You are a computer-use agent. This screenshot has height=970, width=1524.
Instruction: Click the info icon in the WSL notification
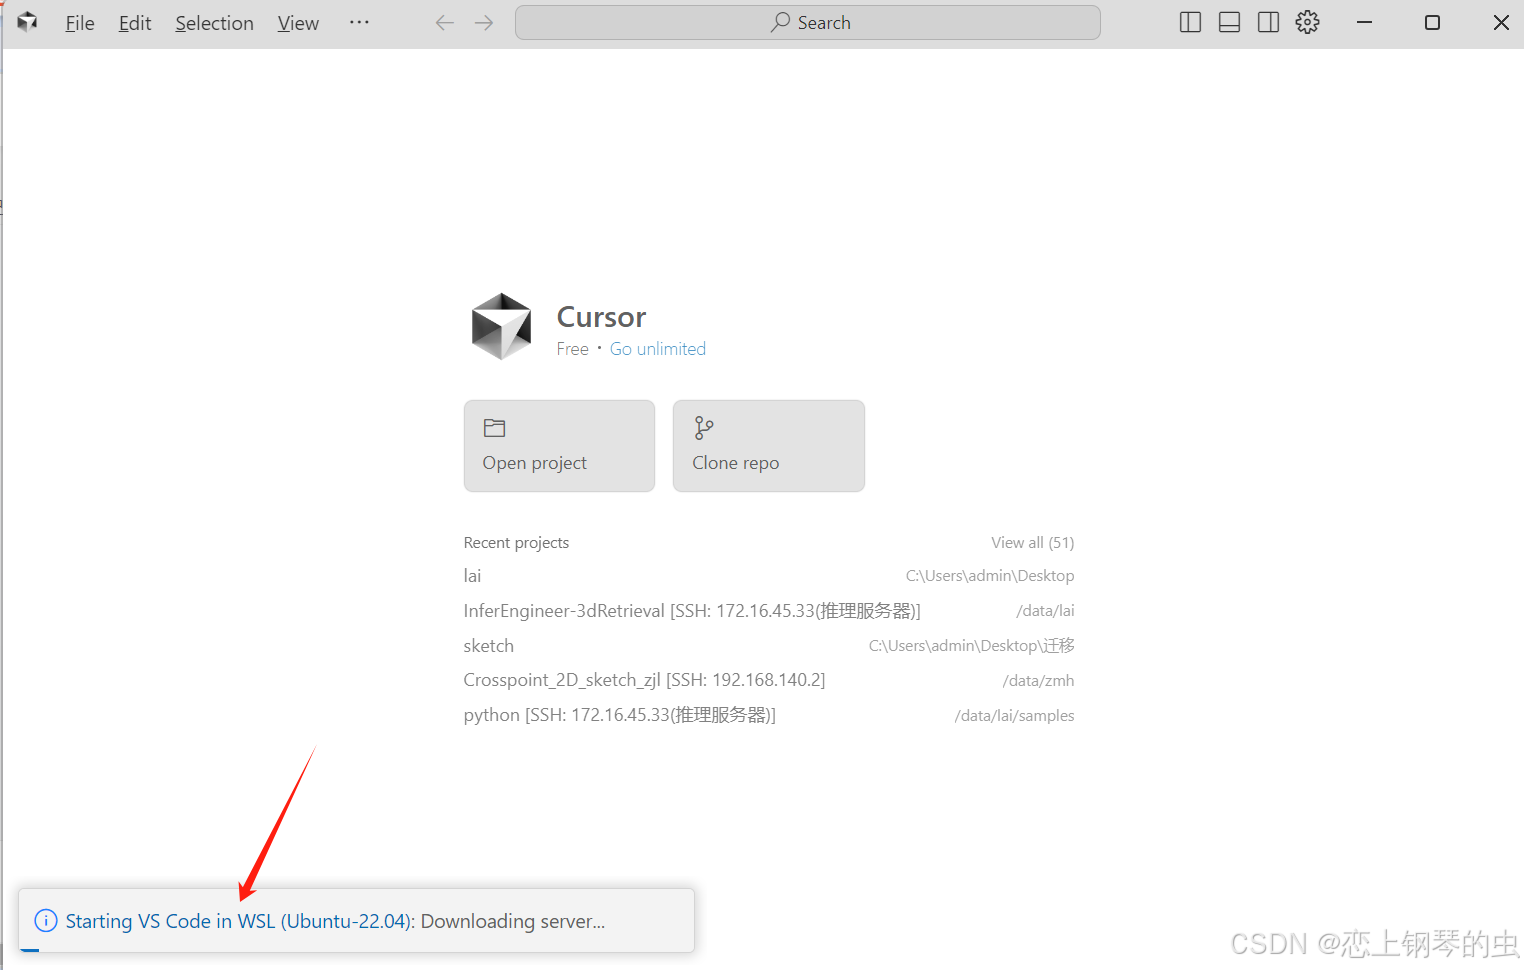45,920
